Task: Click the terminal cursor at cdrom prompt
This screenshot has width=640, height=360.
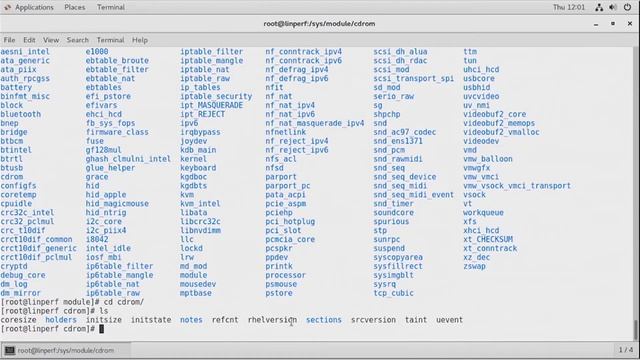Action: coord(102,329)
